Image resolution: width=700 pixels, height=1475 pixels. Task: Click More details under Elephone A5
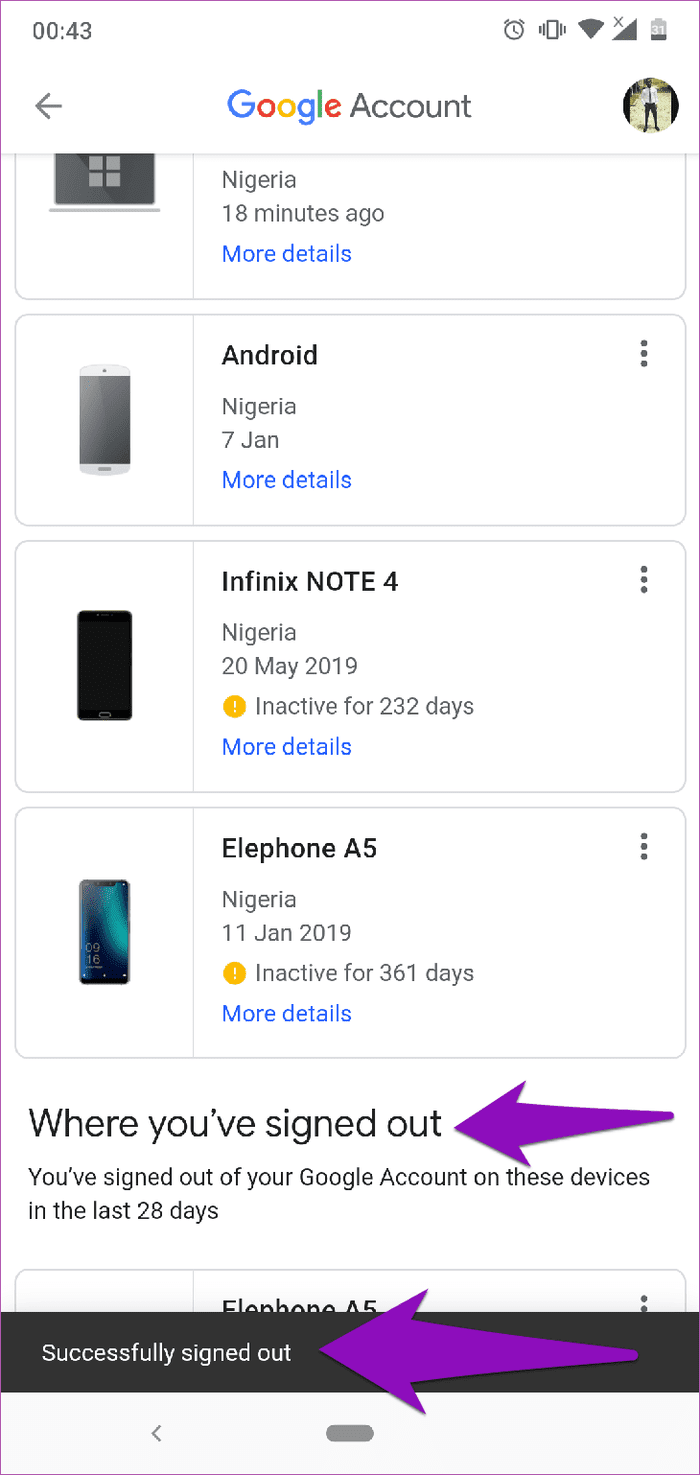[x=287, y=1014]
